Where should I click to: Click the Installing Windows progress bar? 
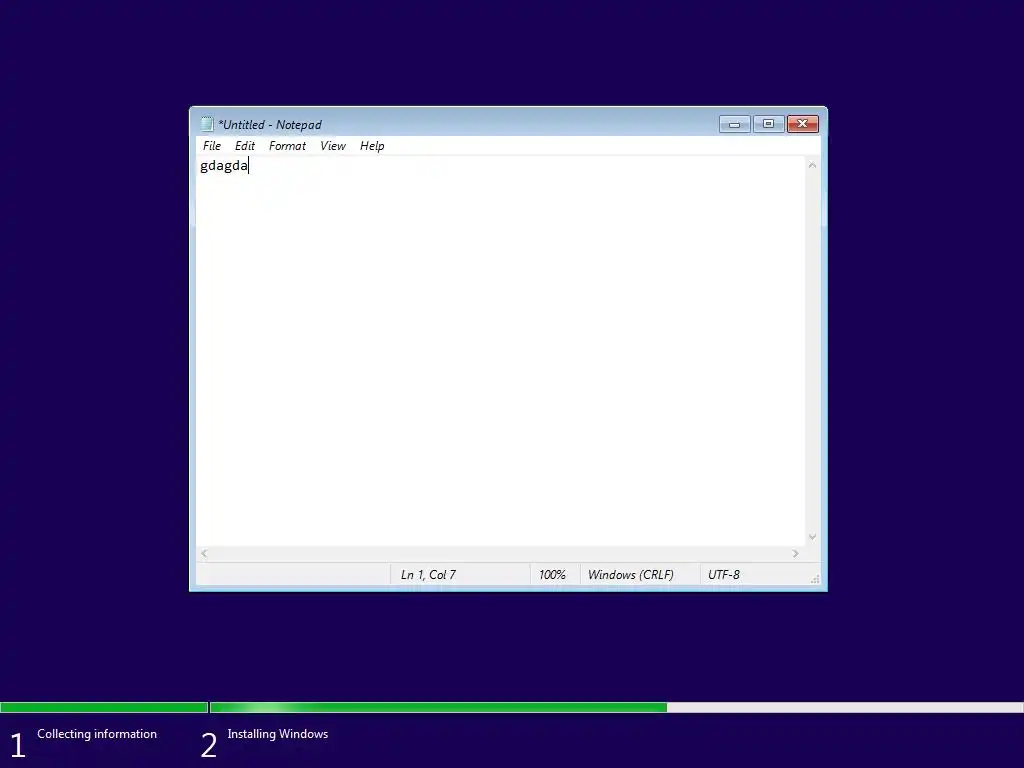(616, 707)
